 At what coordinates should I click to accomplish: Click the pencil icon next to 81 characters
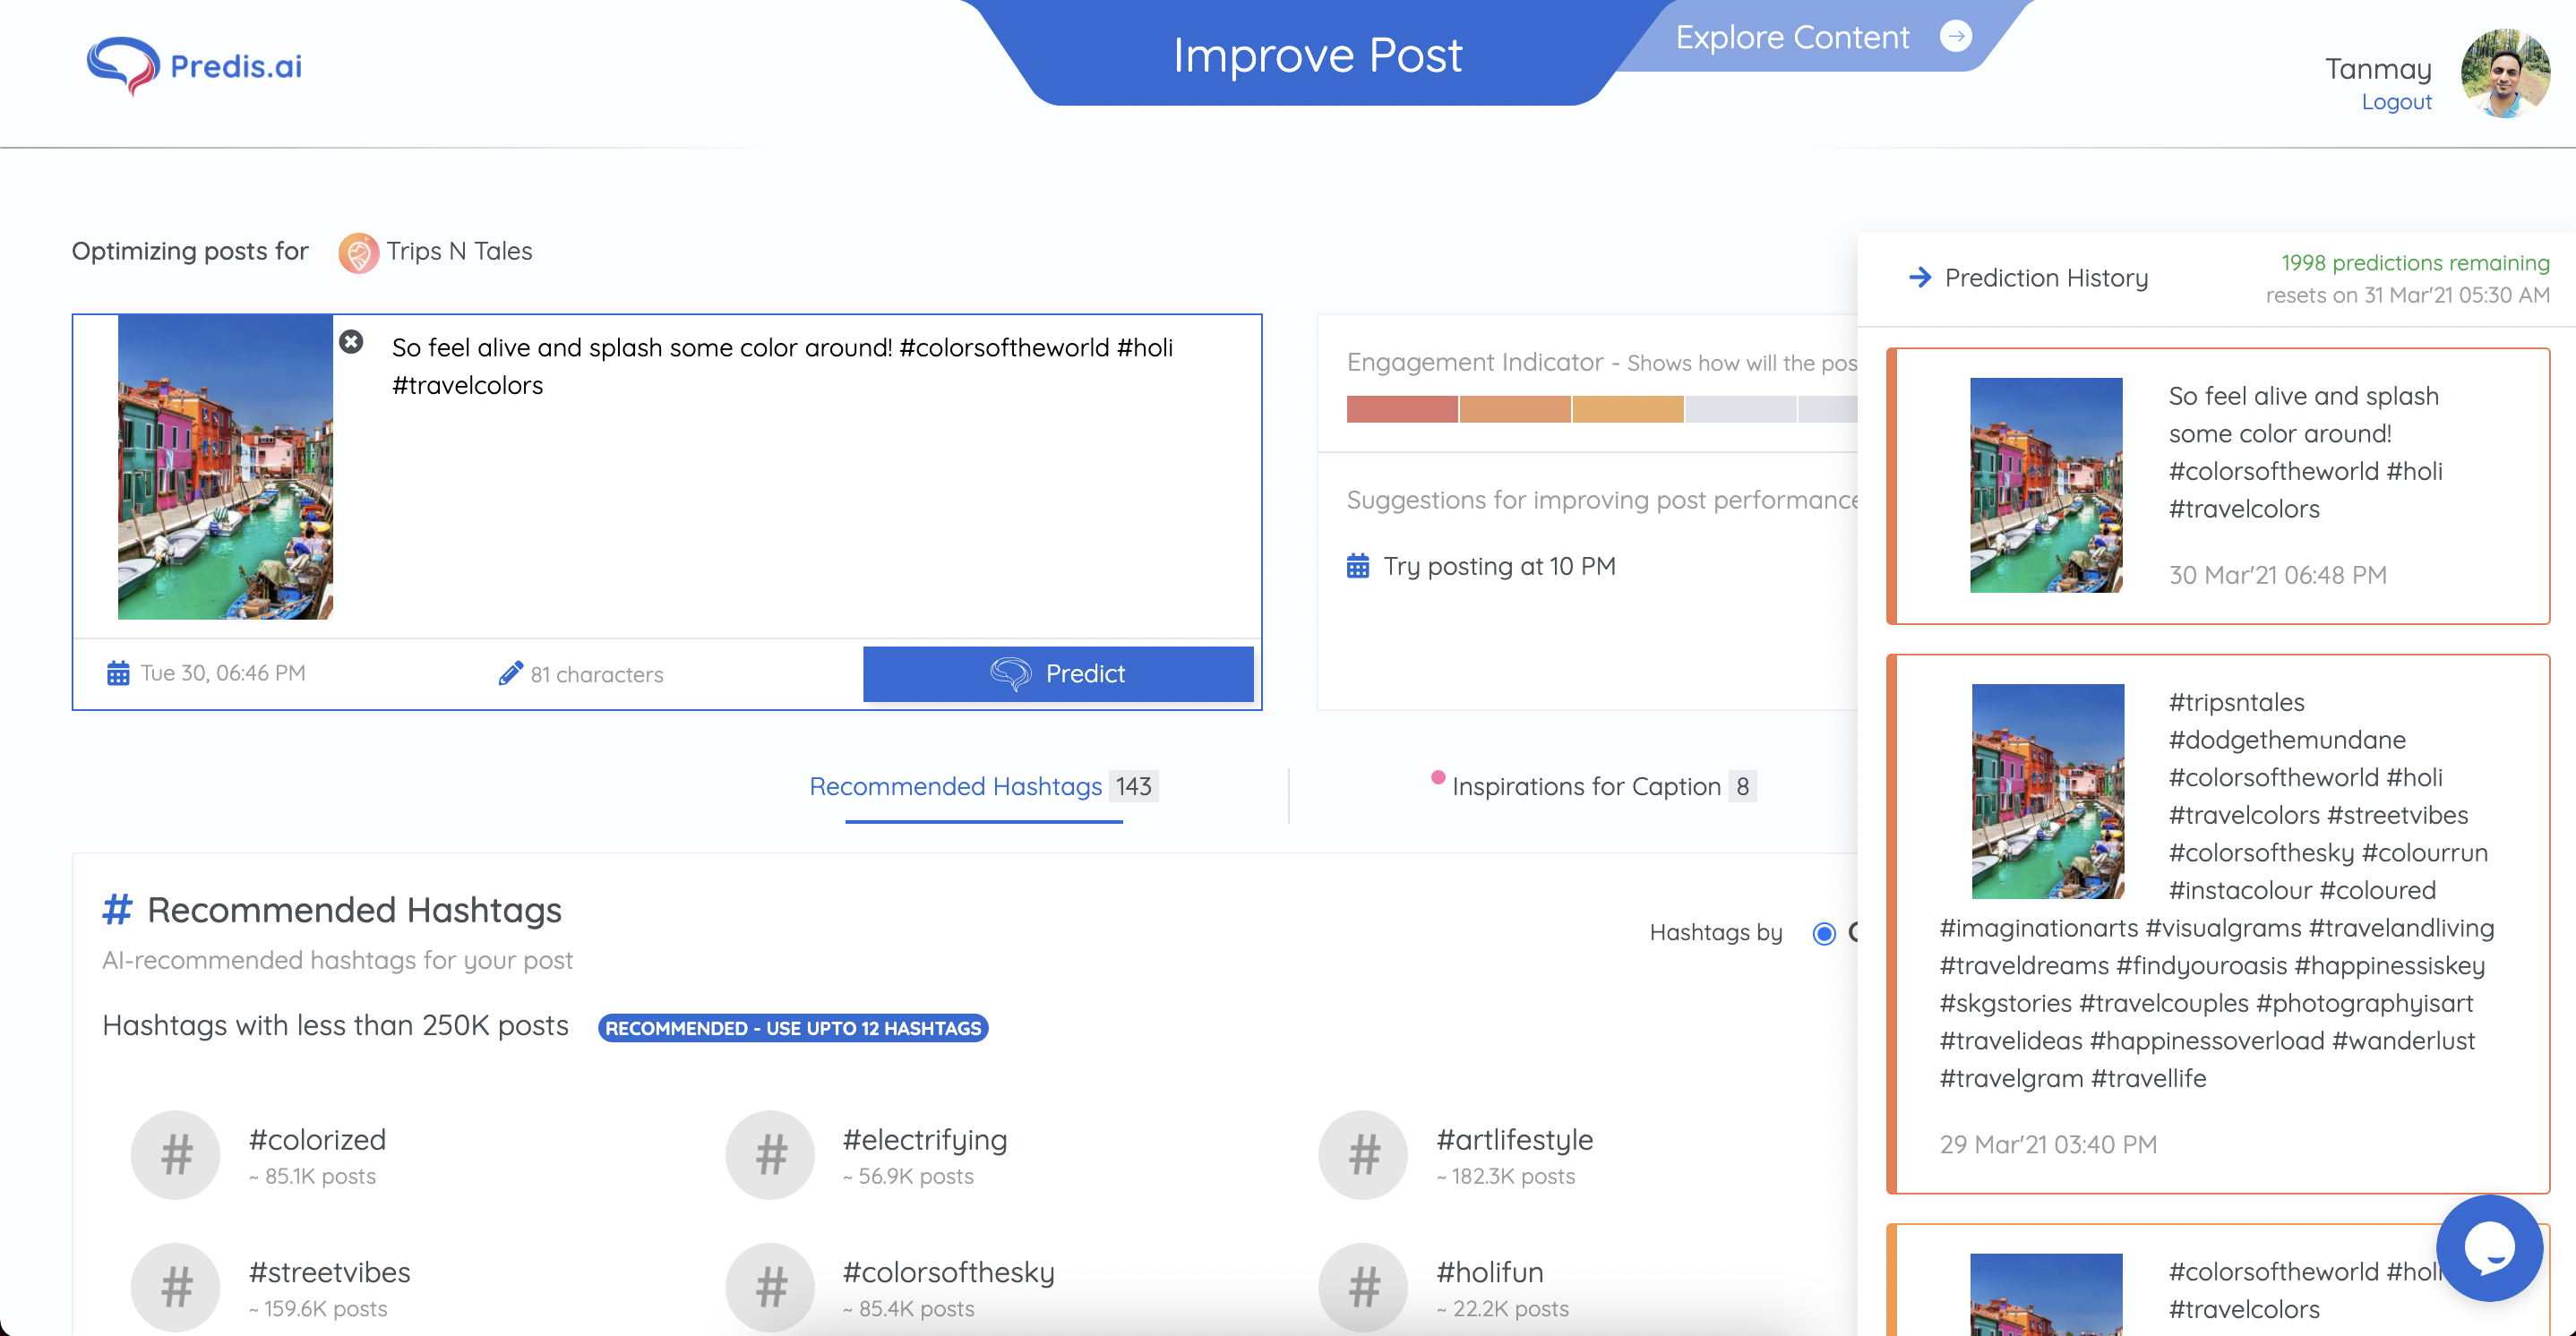click(x=510, y=673)
